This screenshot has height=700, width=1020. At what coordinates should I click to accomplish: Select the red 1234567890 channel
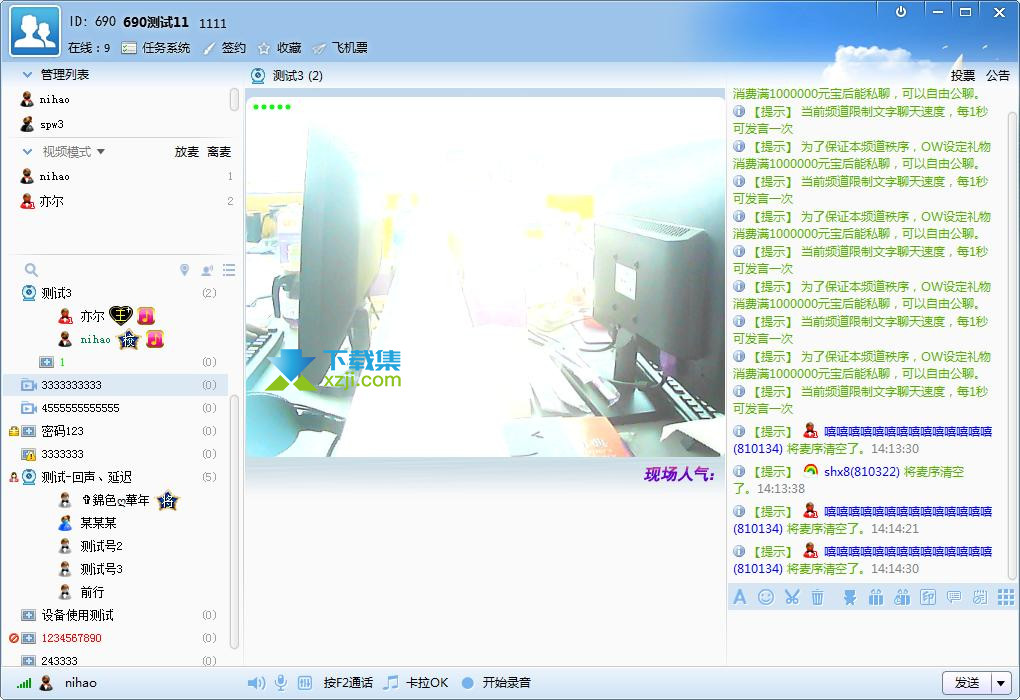pyautogui.click(x=116, y=638)
